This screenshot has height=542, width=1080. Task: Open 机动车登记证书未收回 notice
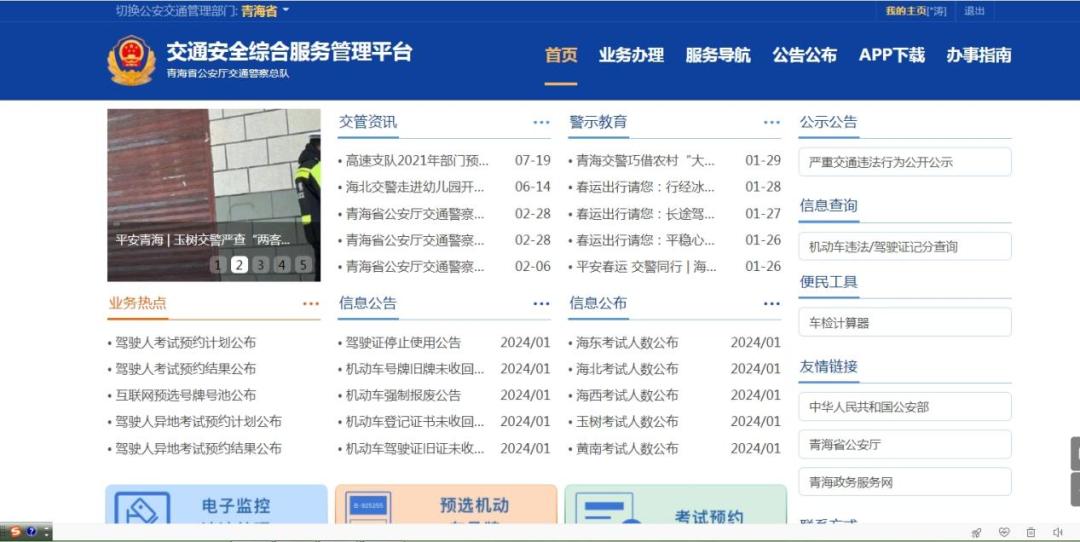point(415,422)
